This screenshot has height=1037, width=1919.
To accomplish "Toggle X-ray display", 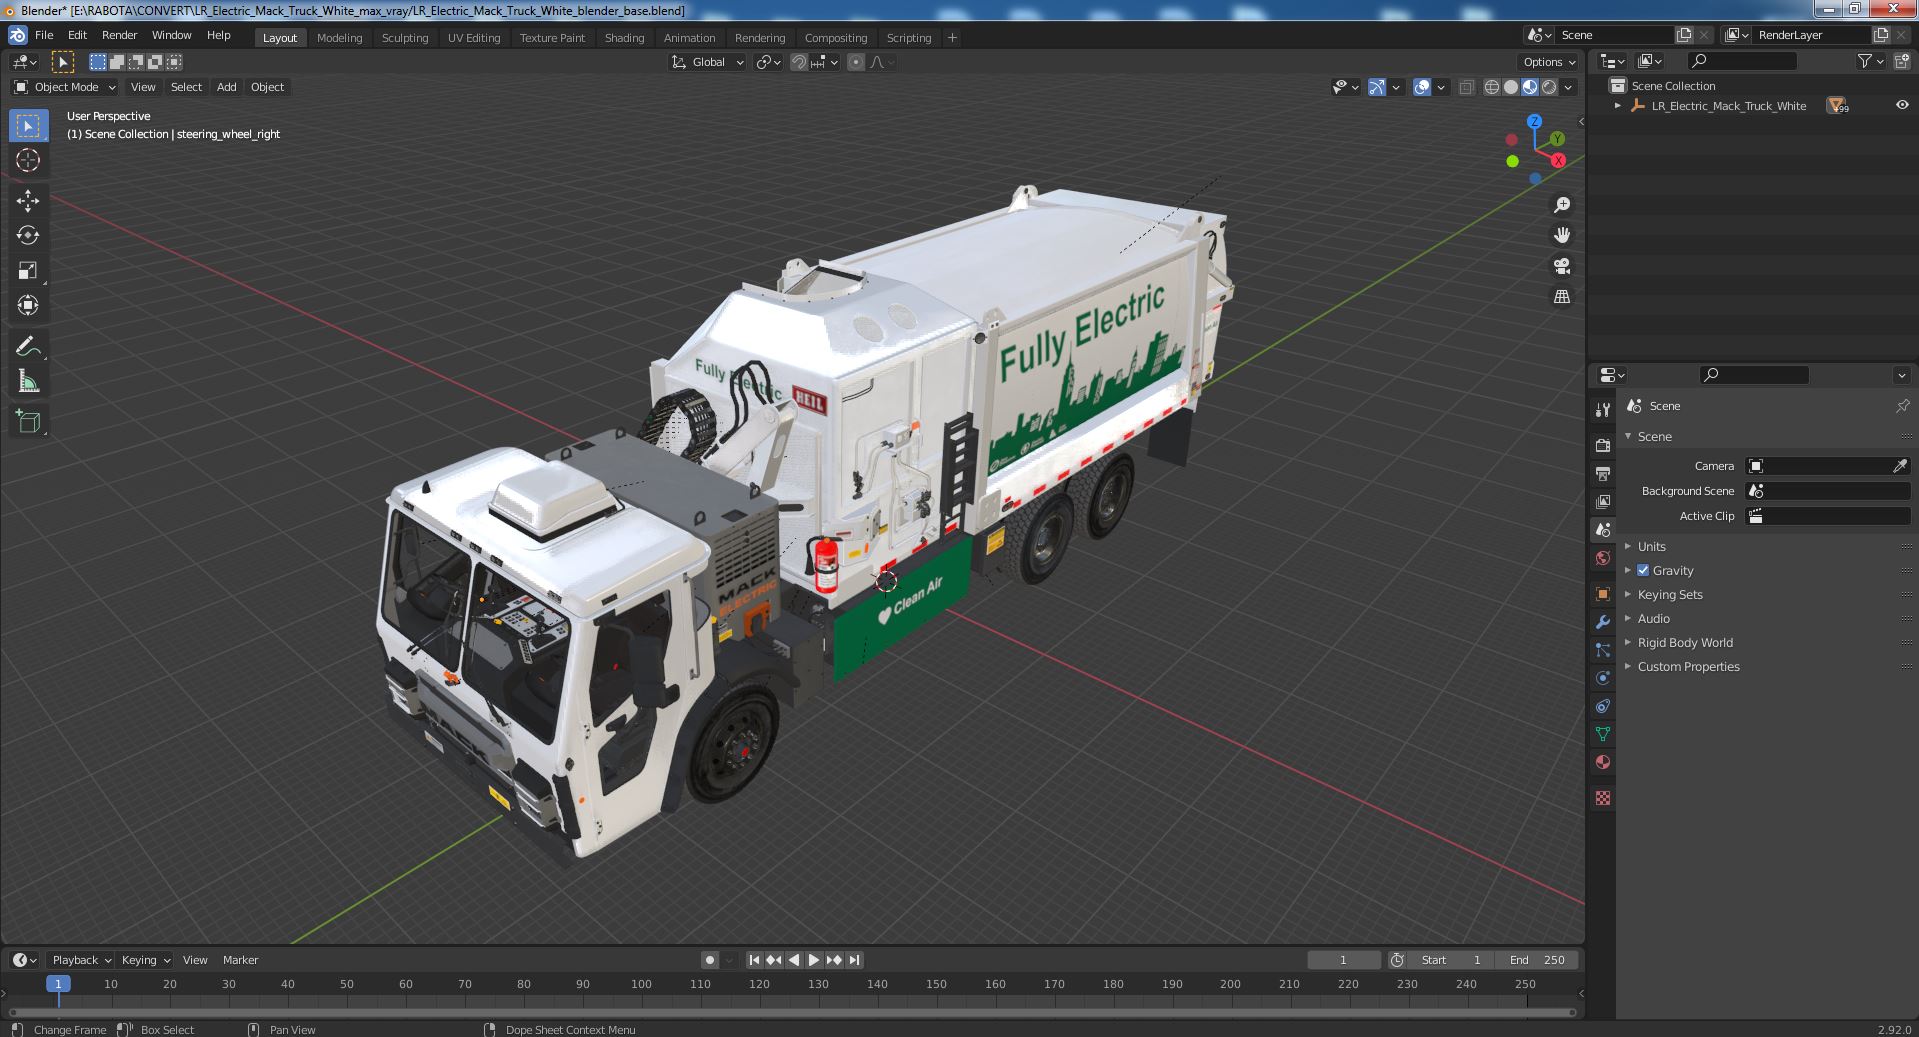I will point(1466,87).
